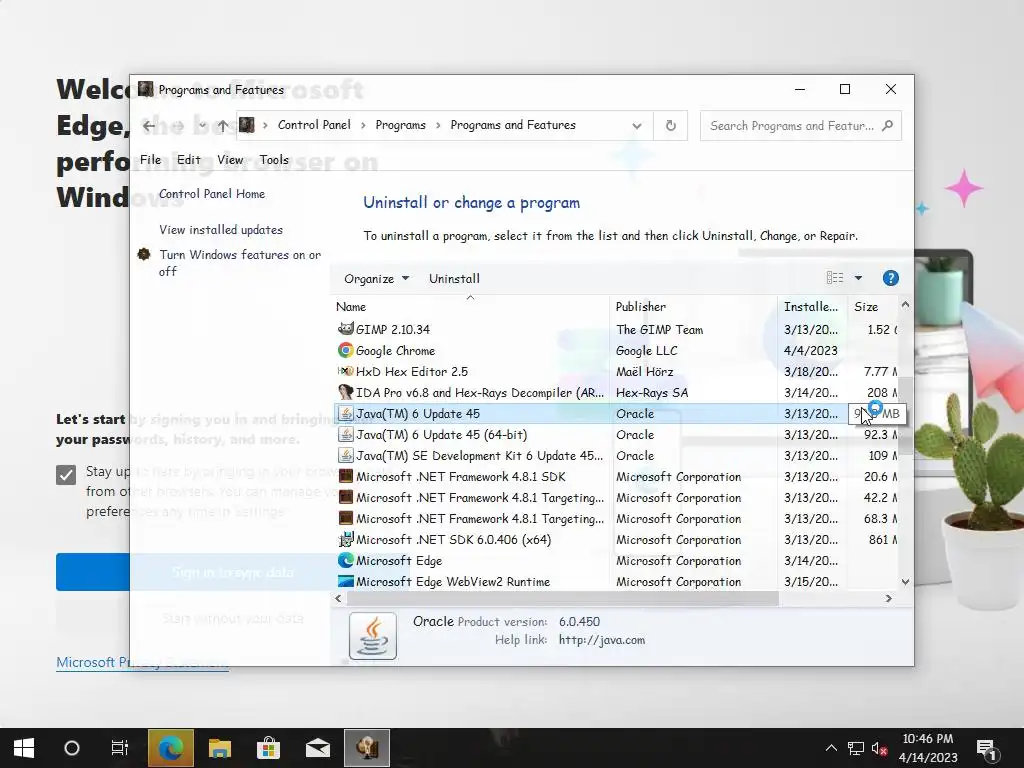Click the HxD Hex Editor 2.5 icon
The width and height of the screenshot is (1024, 768).
pos(345,371)
